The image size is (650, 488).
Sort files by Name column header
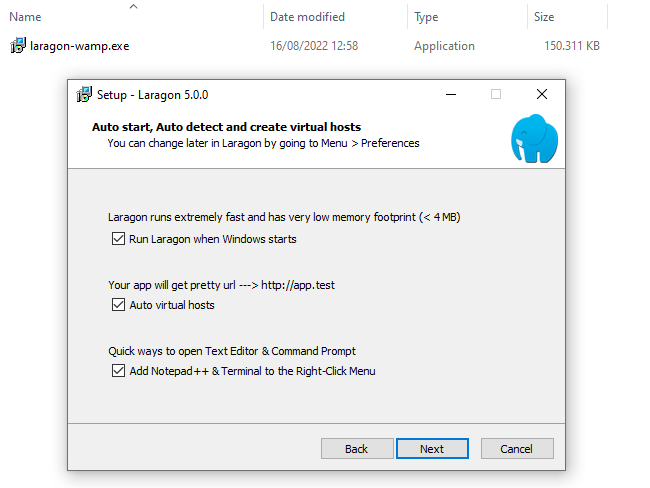25,17
